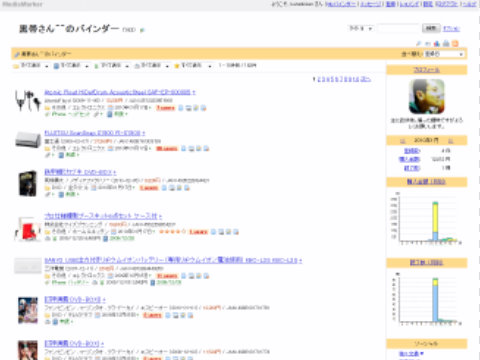The height and width of the screenshot is (360, 480).
Task: Click the earphones product thumbnail
Action: (x=28, y=100)
